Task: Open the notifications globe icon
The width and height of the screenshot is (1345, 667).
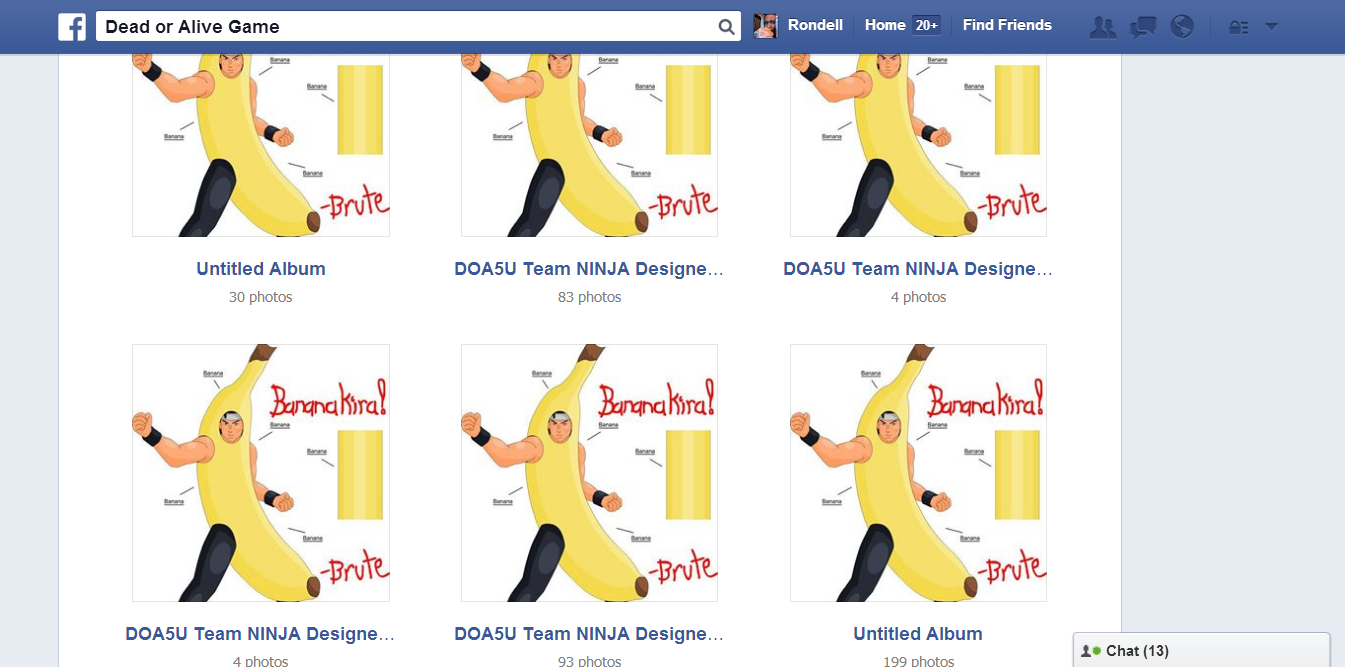Action: click(1182, 27)
